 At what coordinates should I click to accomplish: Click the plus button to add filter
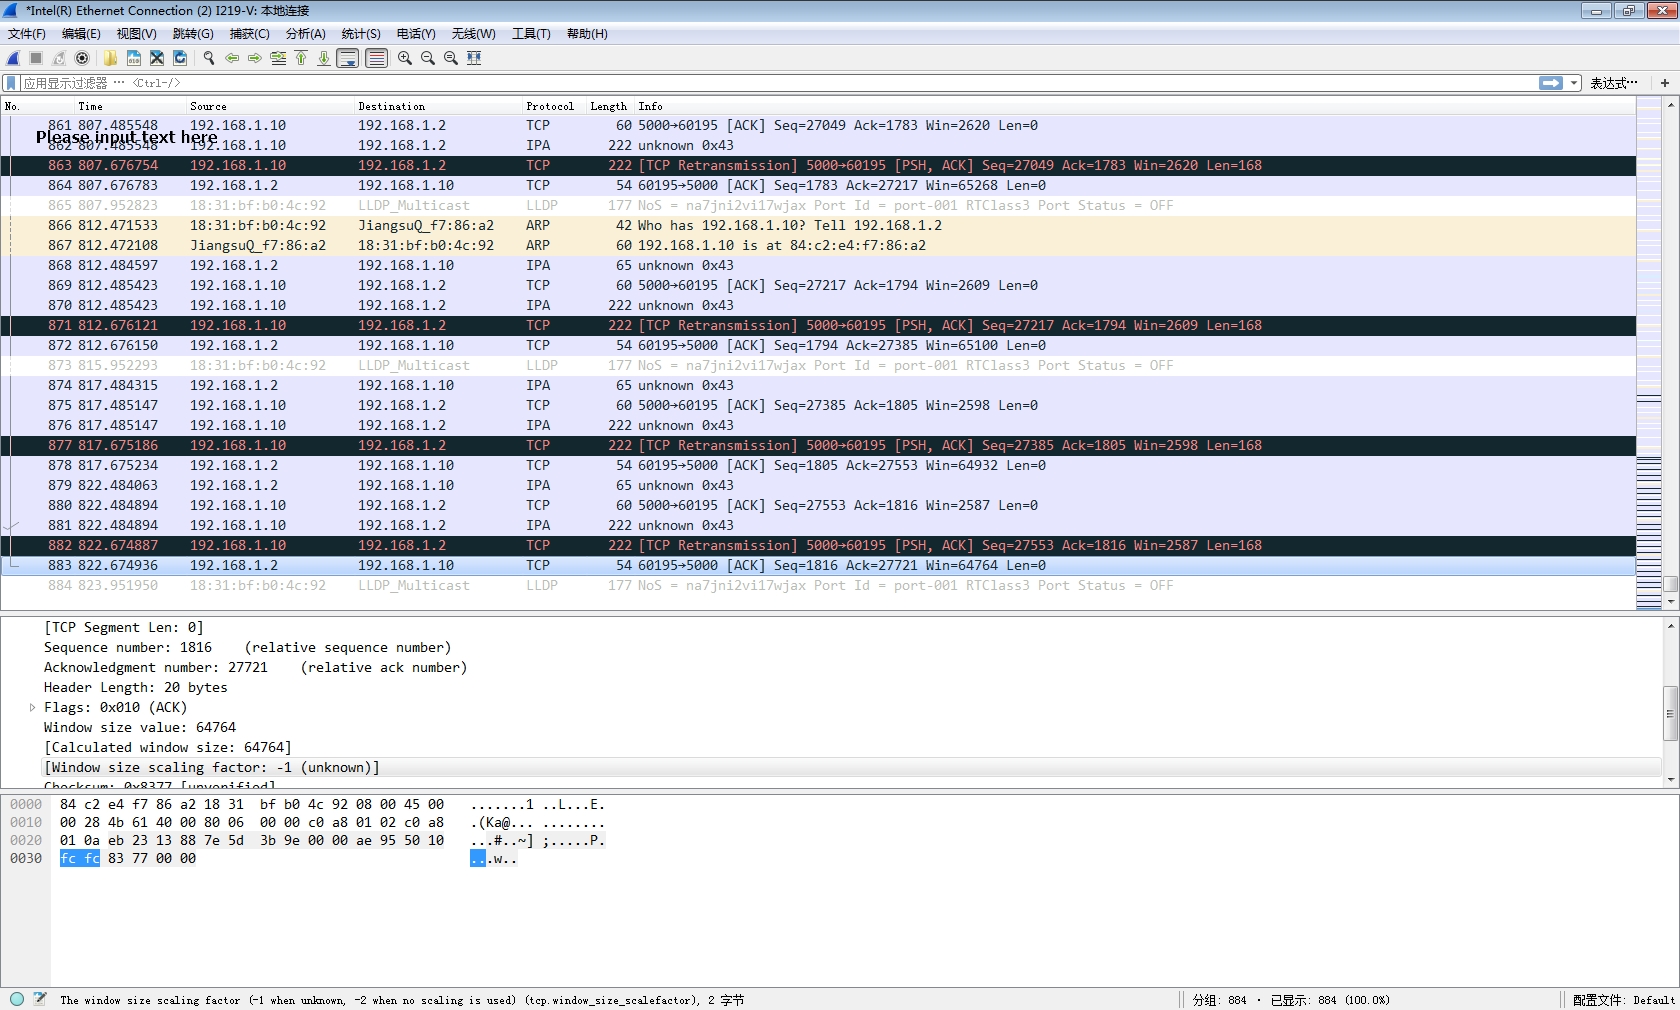1665,83
